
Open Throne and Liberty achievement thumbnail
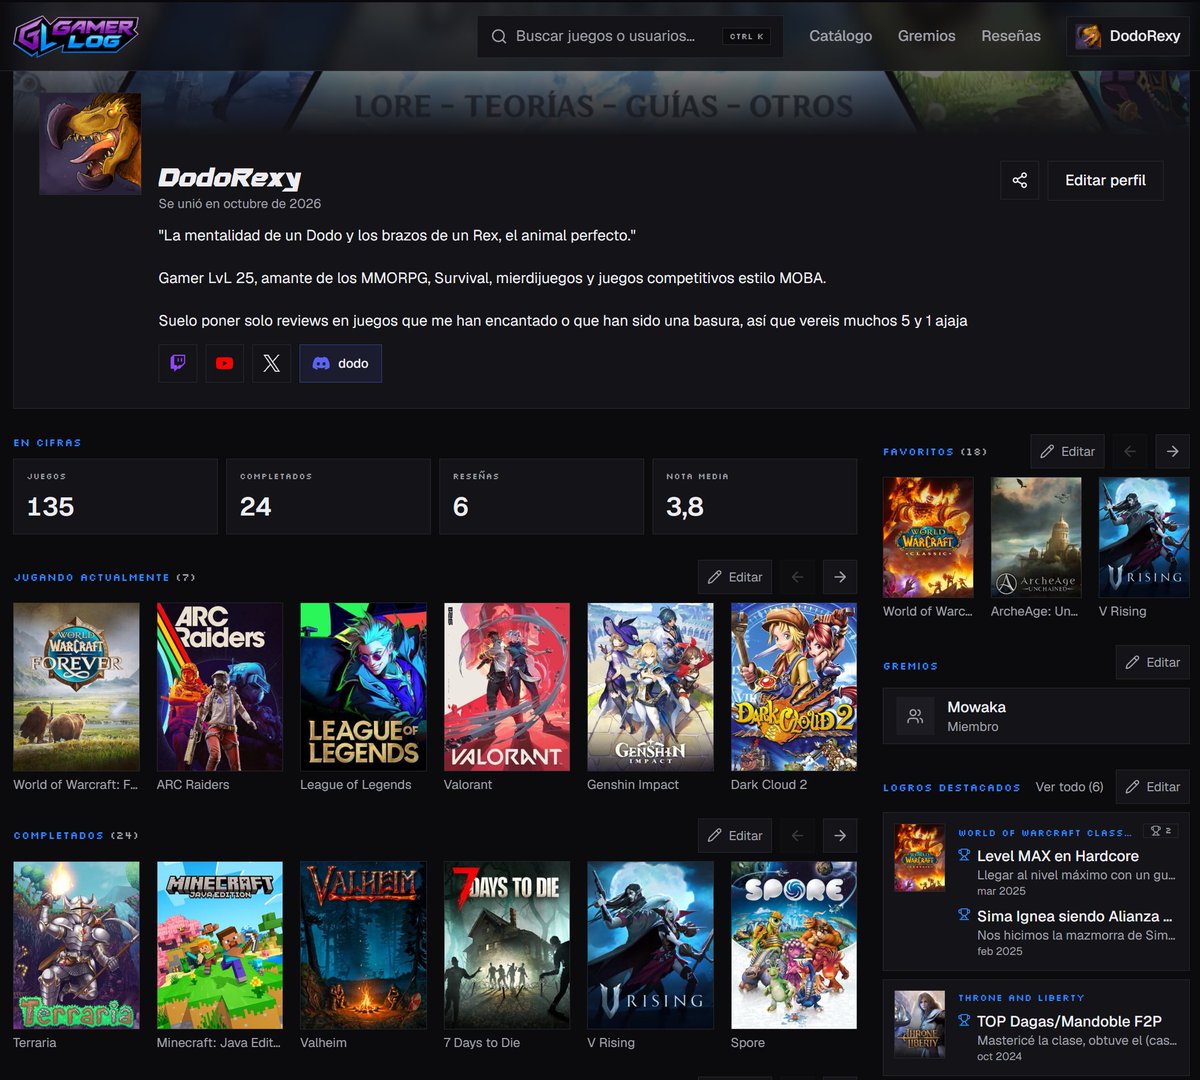(x=919, y=1024)
